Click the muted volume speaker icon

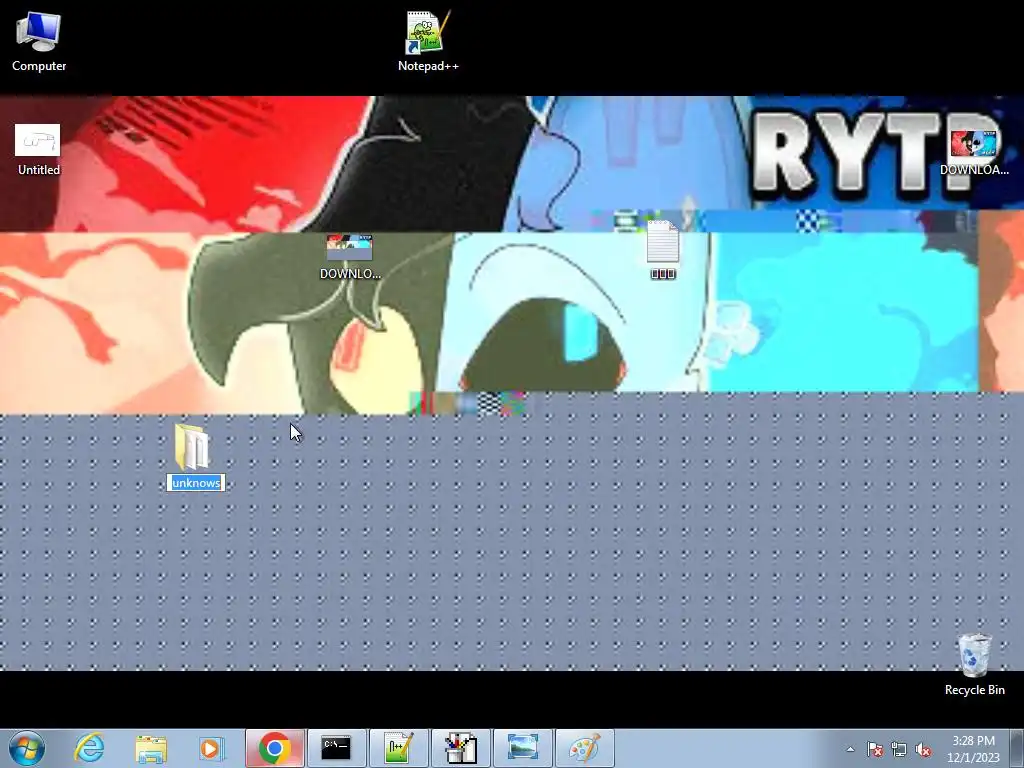click(923, 749)
